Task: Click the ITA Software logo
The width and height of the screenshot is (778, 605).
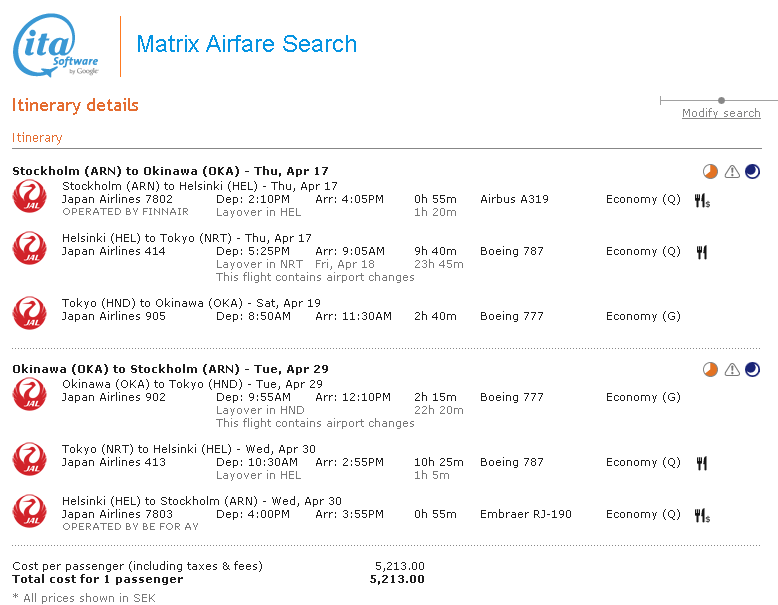Action: [x=56, y=46]
